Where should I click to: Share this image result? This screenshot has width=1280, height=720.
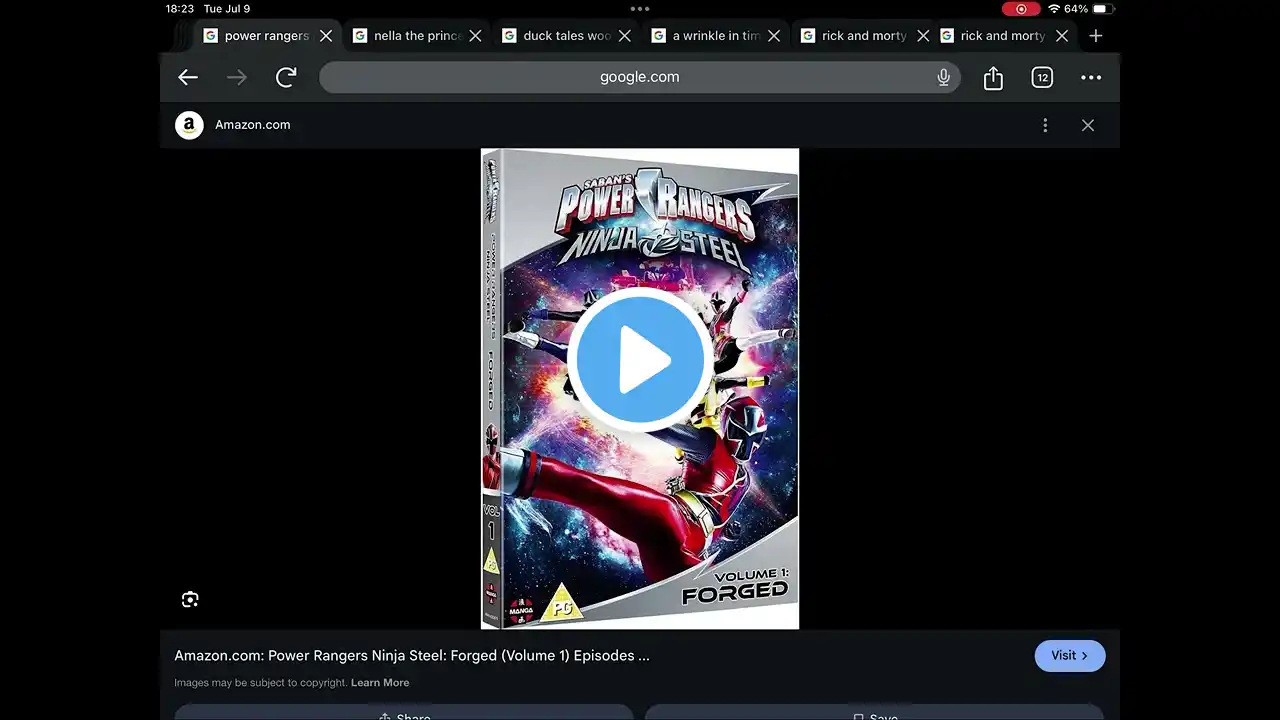click(x=405, y=713)
